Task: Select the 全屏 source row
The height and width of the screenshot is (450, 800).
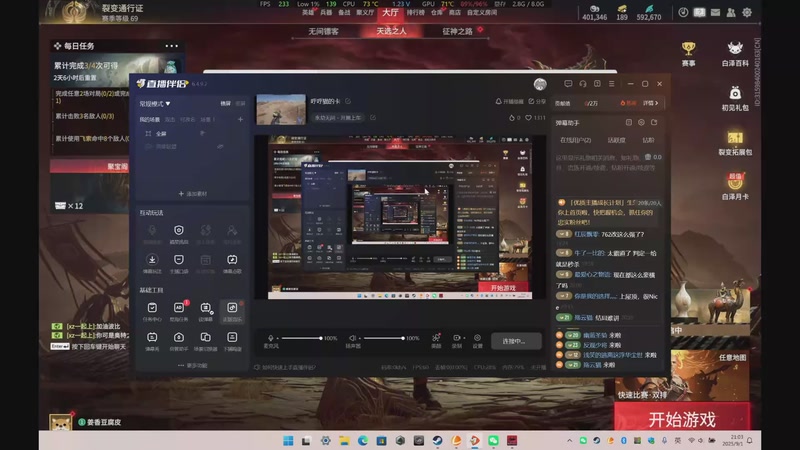Action: [192, 133]
